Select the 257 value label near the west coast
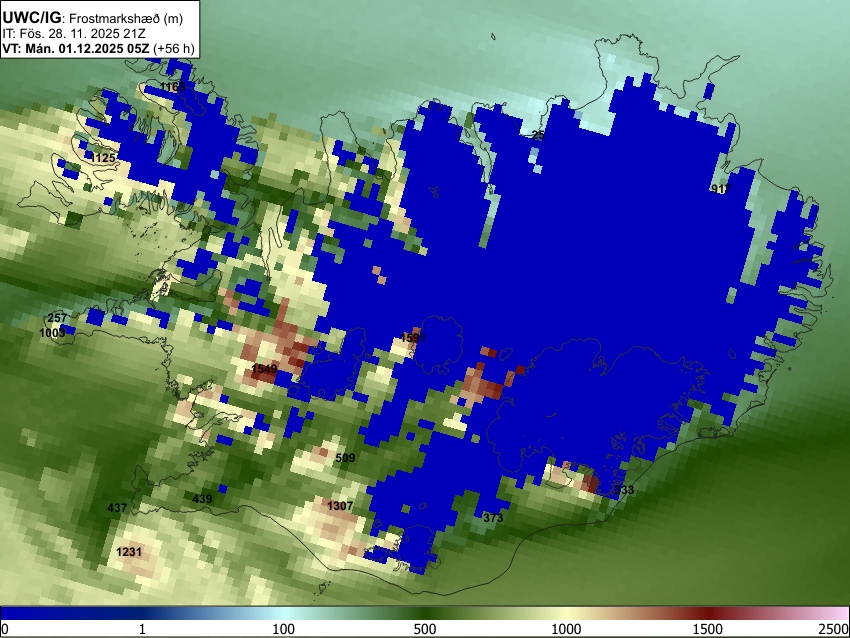Image resolution: width=850 pixels, height=638 pixels. point(57,318)
